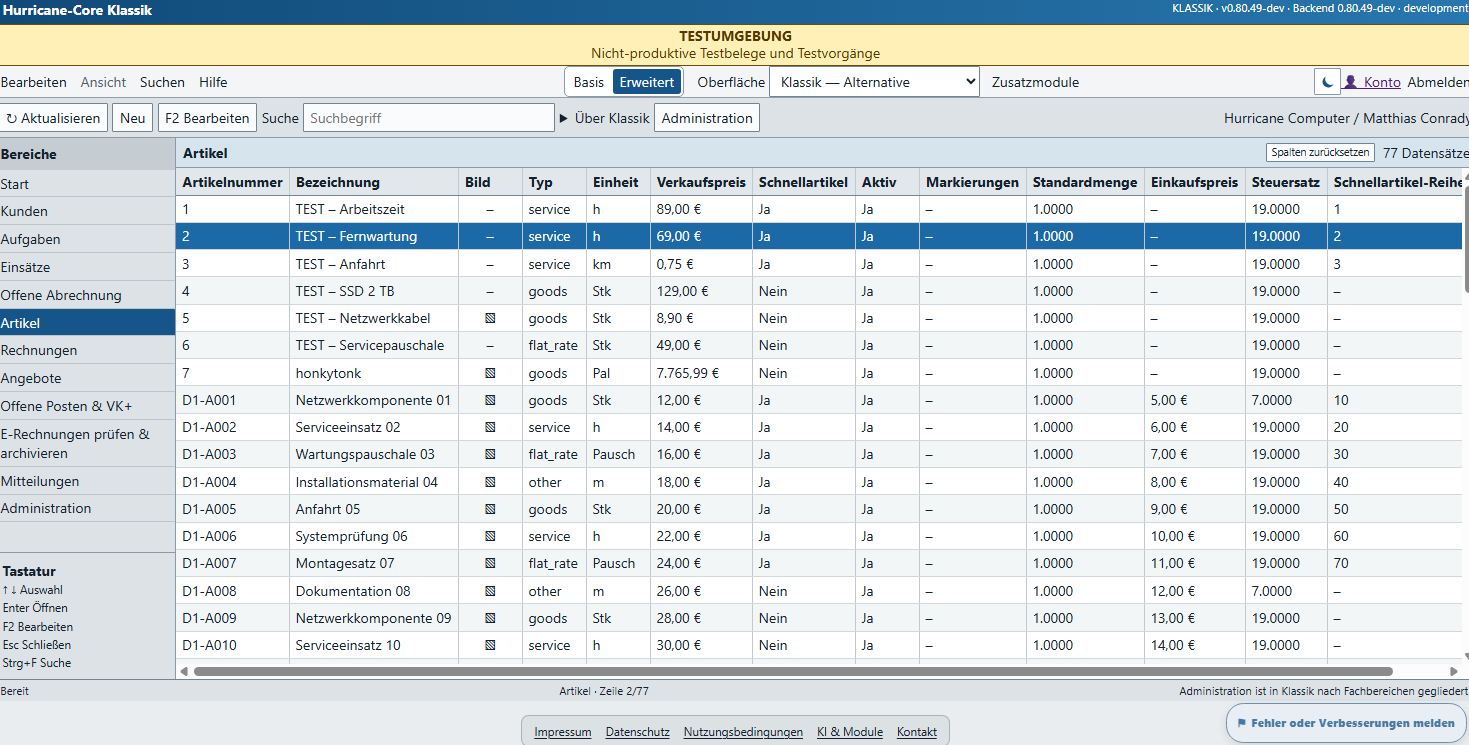Open the Datenschutz footer link
This screenshot has height=745, width=1469.
click(x=638, y=732)
